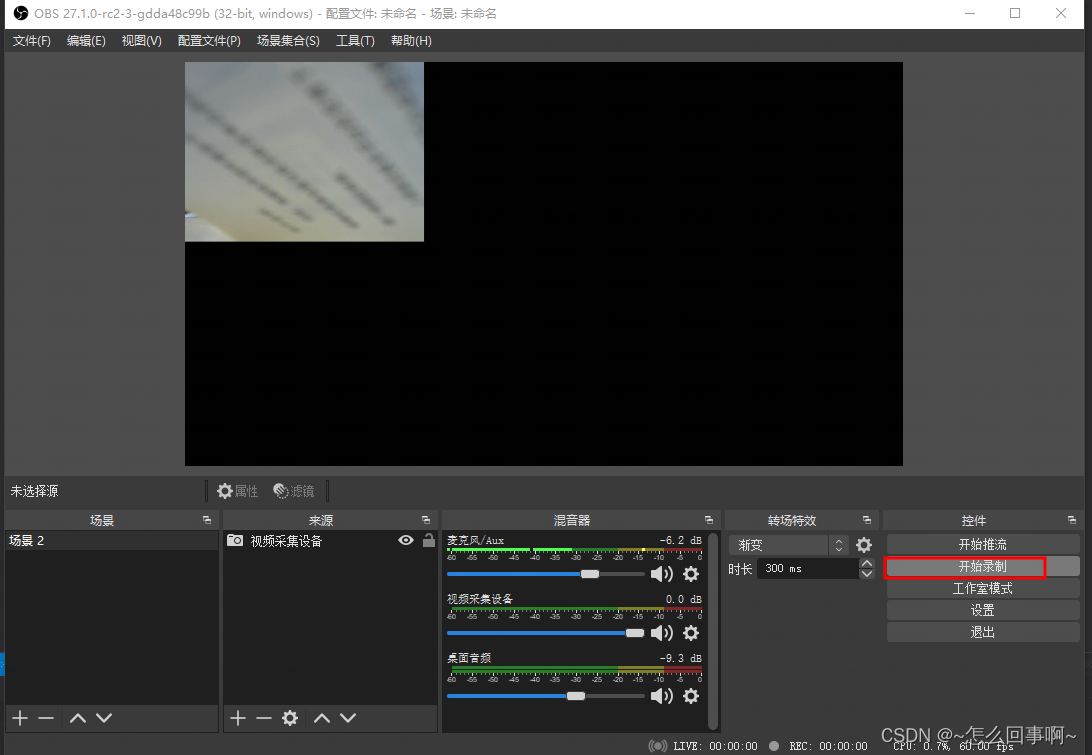
Task: Open transition properties gear icon
Action: click(864, 545)
